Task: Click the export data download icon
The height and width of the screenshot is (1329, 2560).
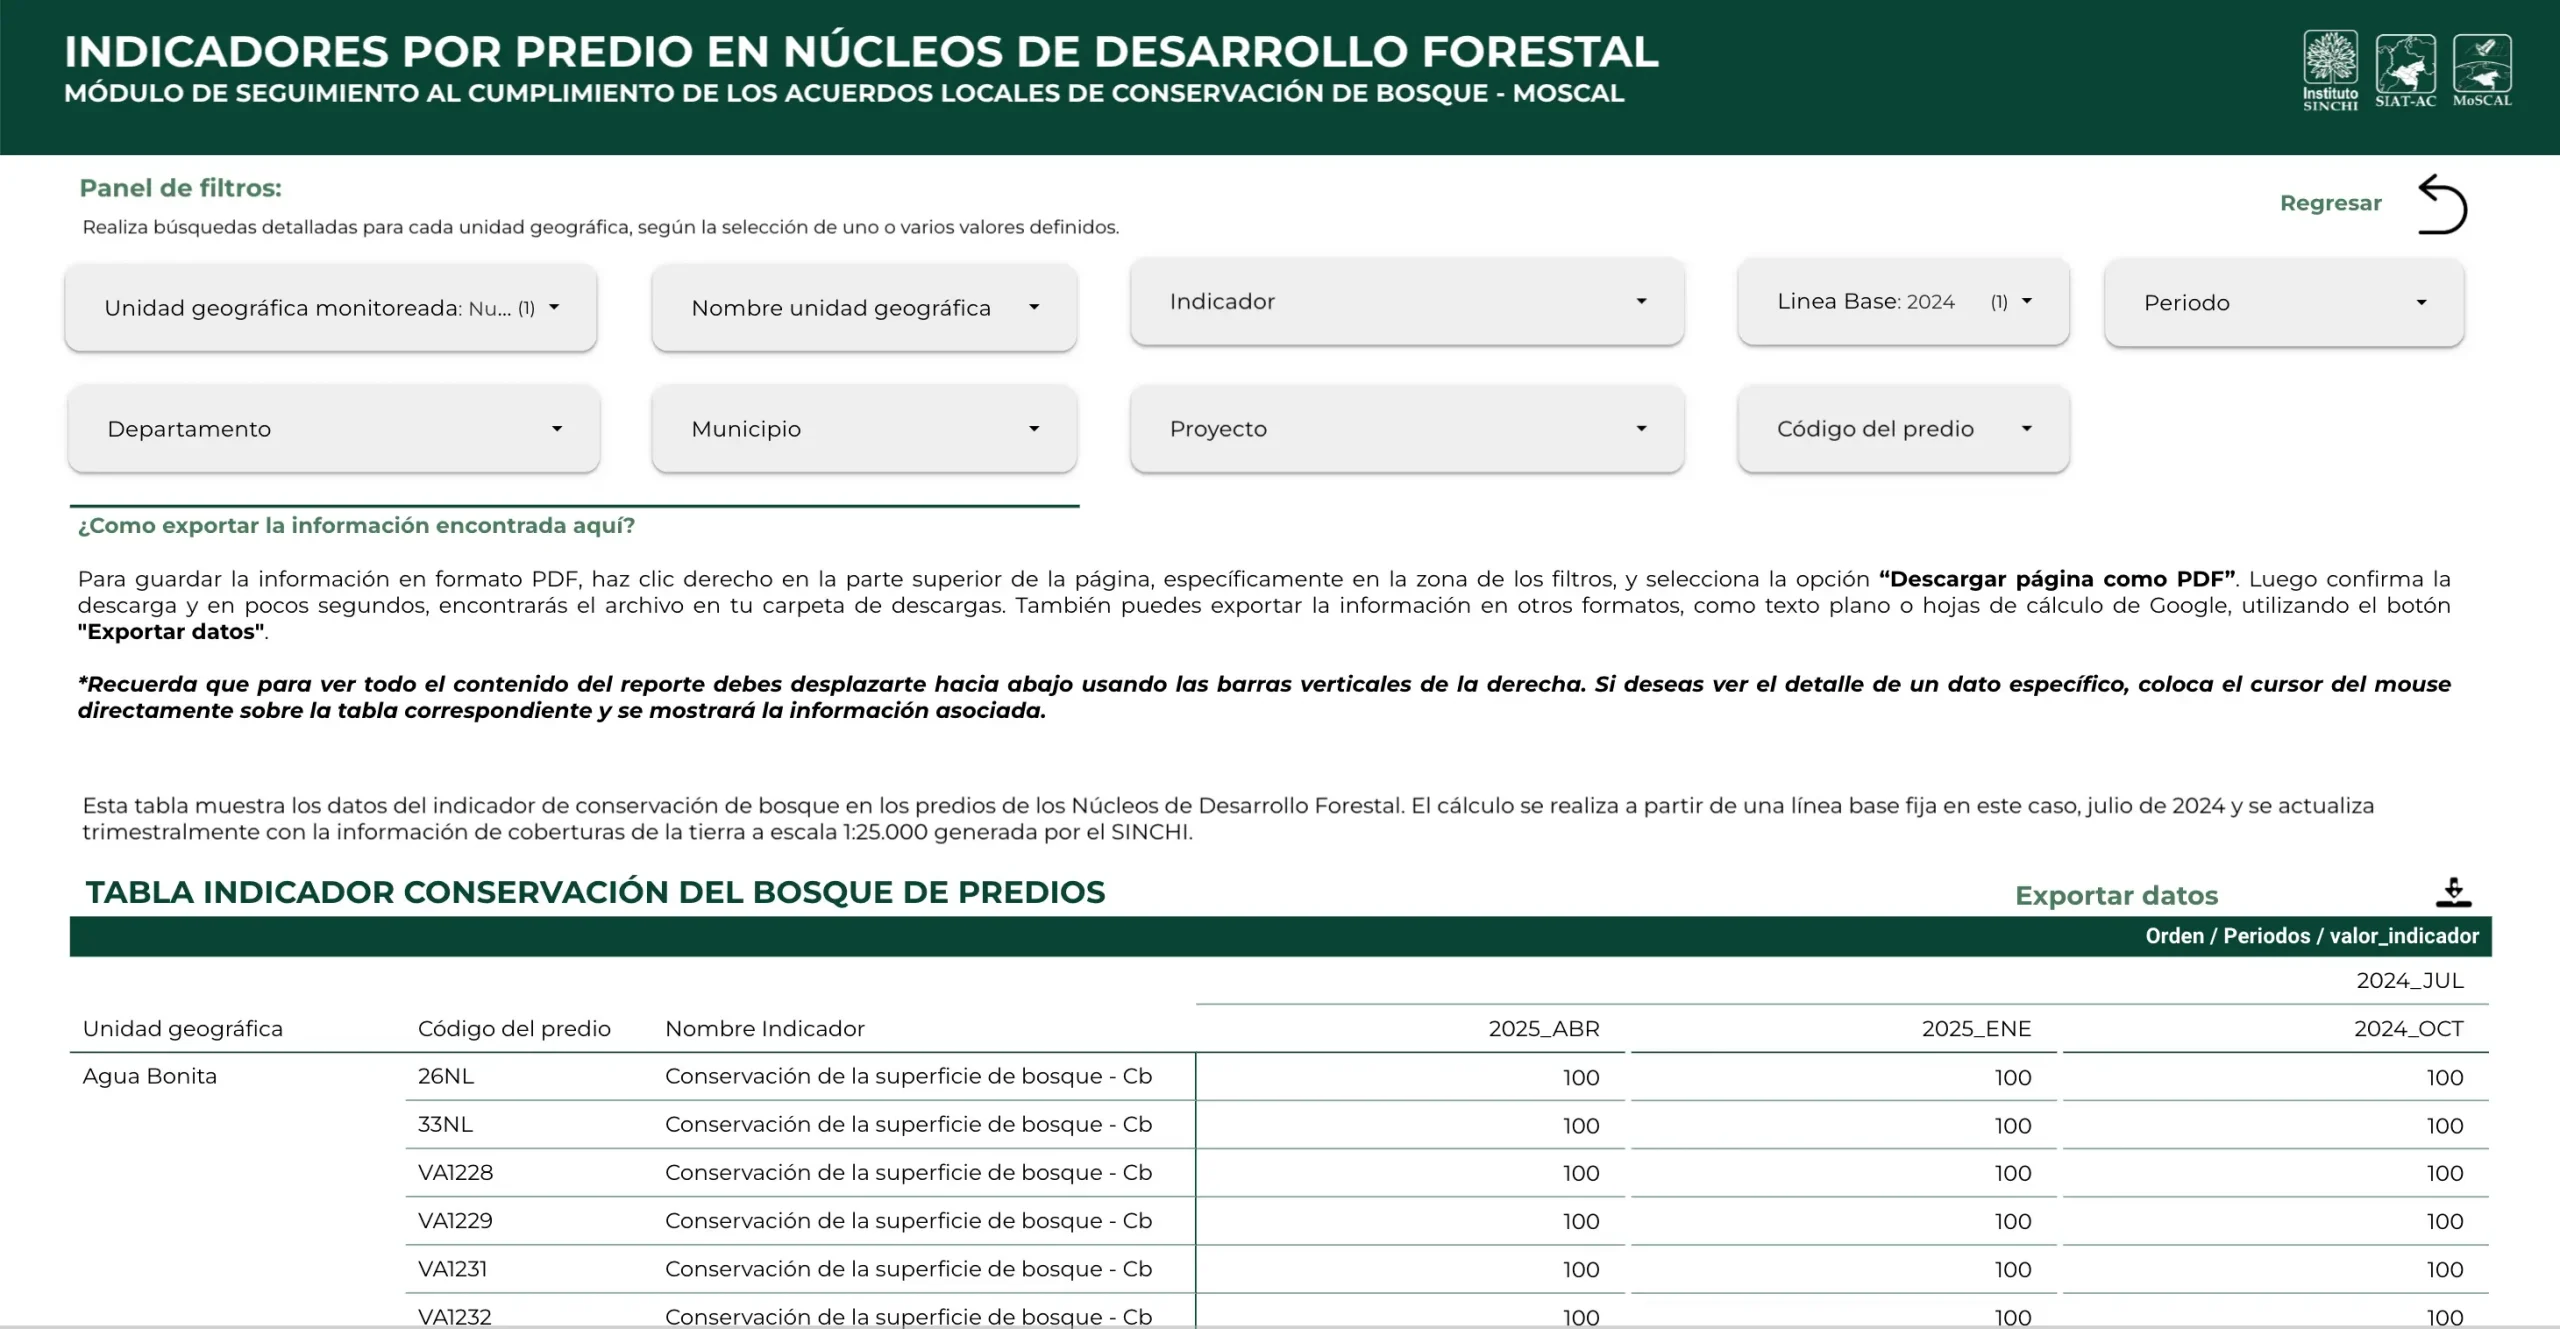Action: pos(2453,893)
